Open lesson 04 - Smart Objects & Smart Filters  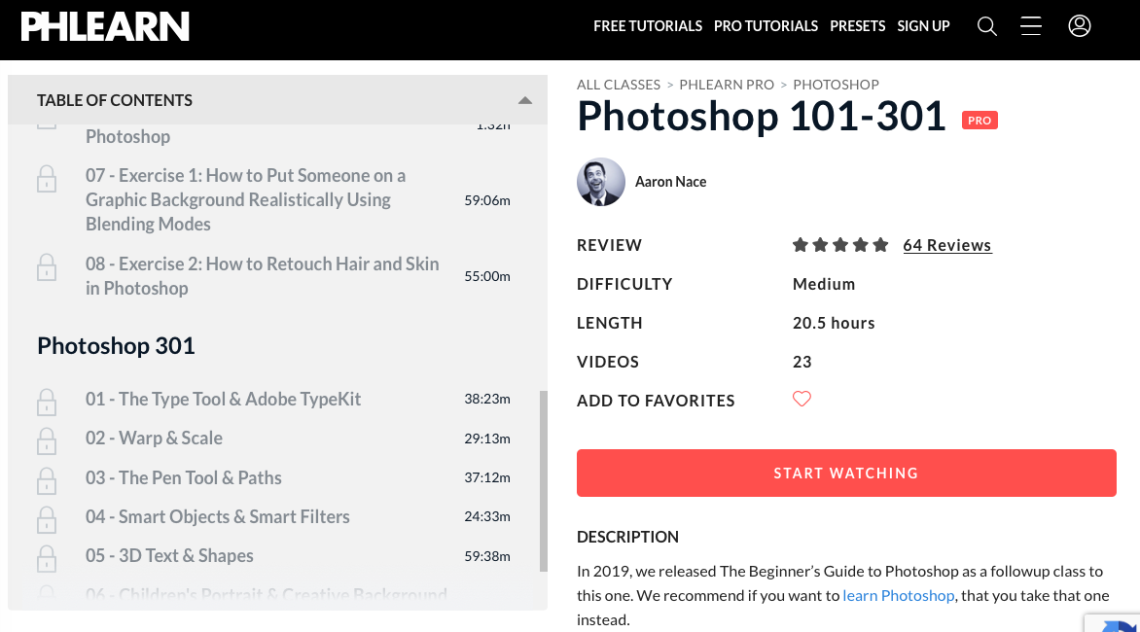click(217, 517)
